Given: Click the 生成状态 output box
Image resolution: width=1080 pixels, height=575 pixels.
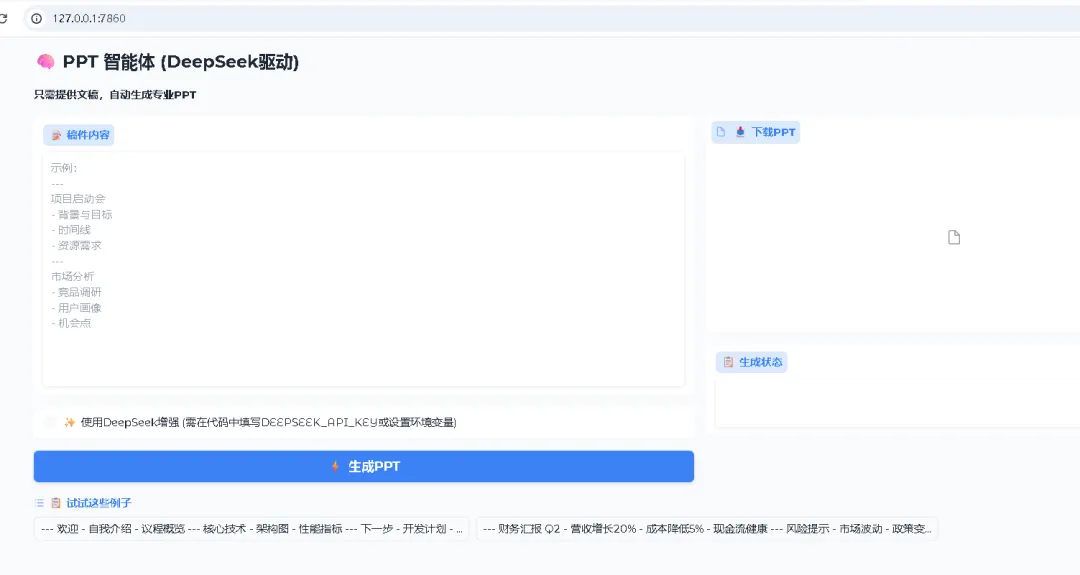Looking at the screenshot, I should (897, 402).
